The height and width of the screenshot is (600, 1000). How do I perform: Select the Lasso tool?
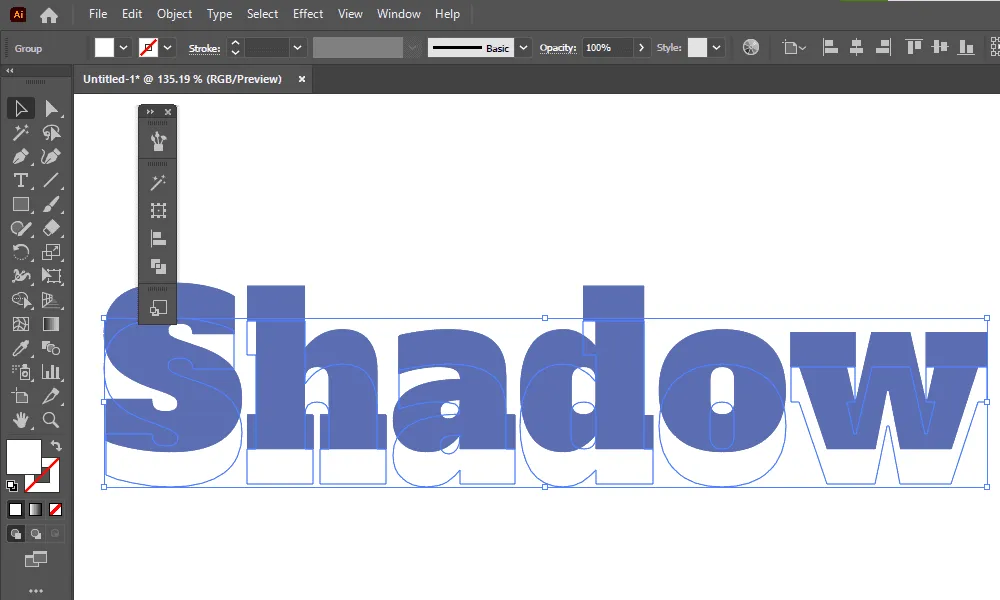pos(51,133)
